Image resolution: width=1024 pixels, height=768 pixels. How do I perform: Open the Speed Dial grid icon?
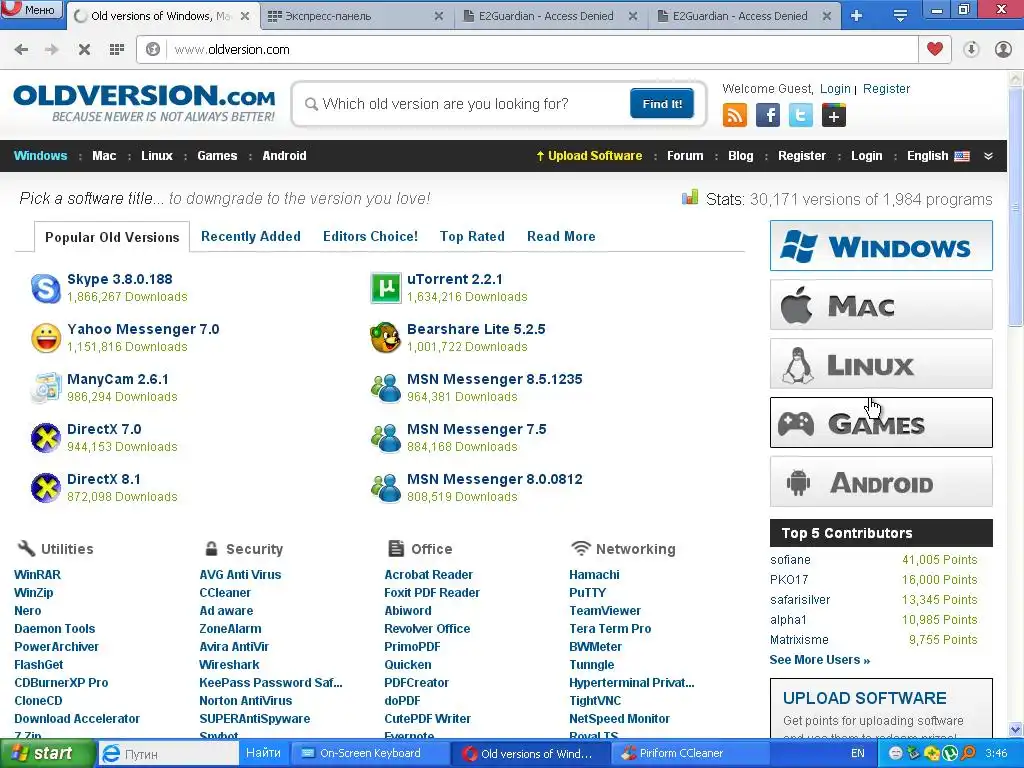coord(116,50)
